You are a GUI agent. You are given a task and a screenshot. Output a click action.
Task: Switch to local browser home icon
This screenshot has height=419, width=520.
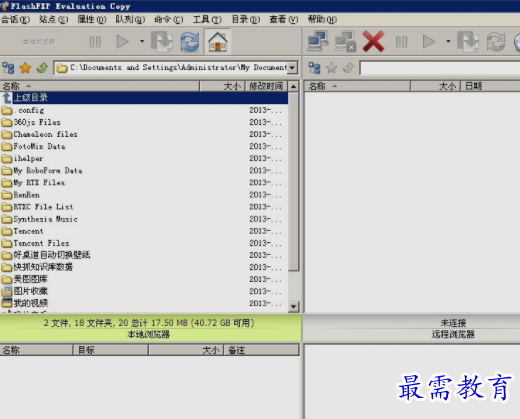[218, 42]
